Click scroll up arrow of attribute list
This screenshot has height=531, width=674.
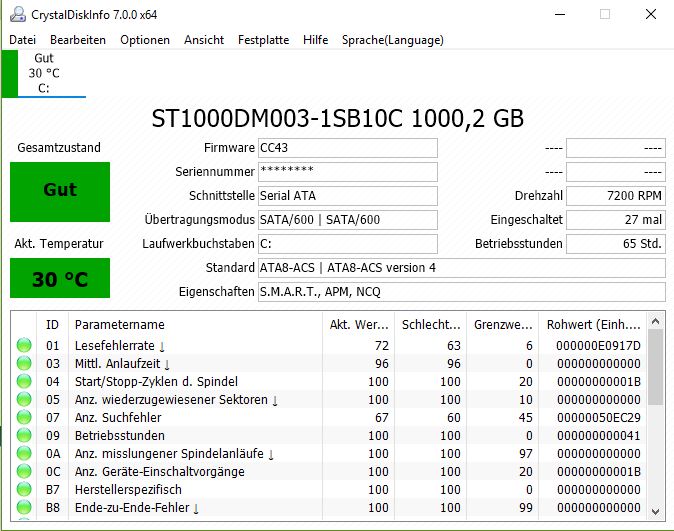click(656, 321)
